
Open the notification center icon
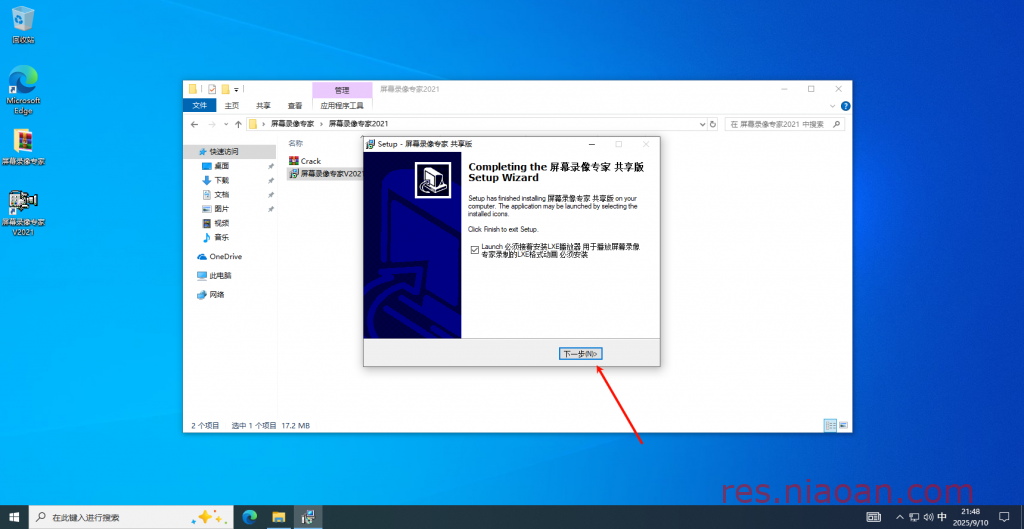[1004, 517]
